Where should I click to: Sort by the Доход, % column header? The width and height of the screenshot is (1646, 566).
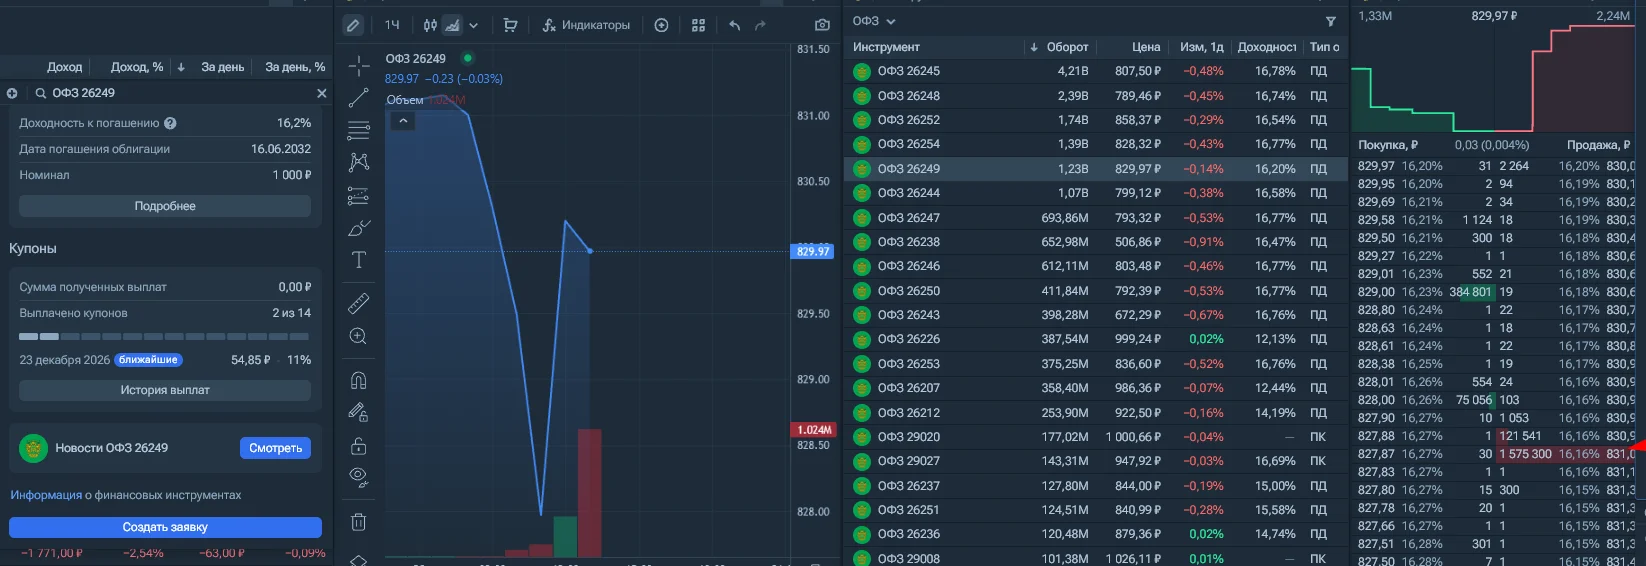[136, 67]
